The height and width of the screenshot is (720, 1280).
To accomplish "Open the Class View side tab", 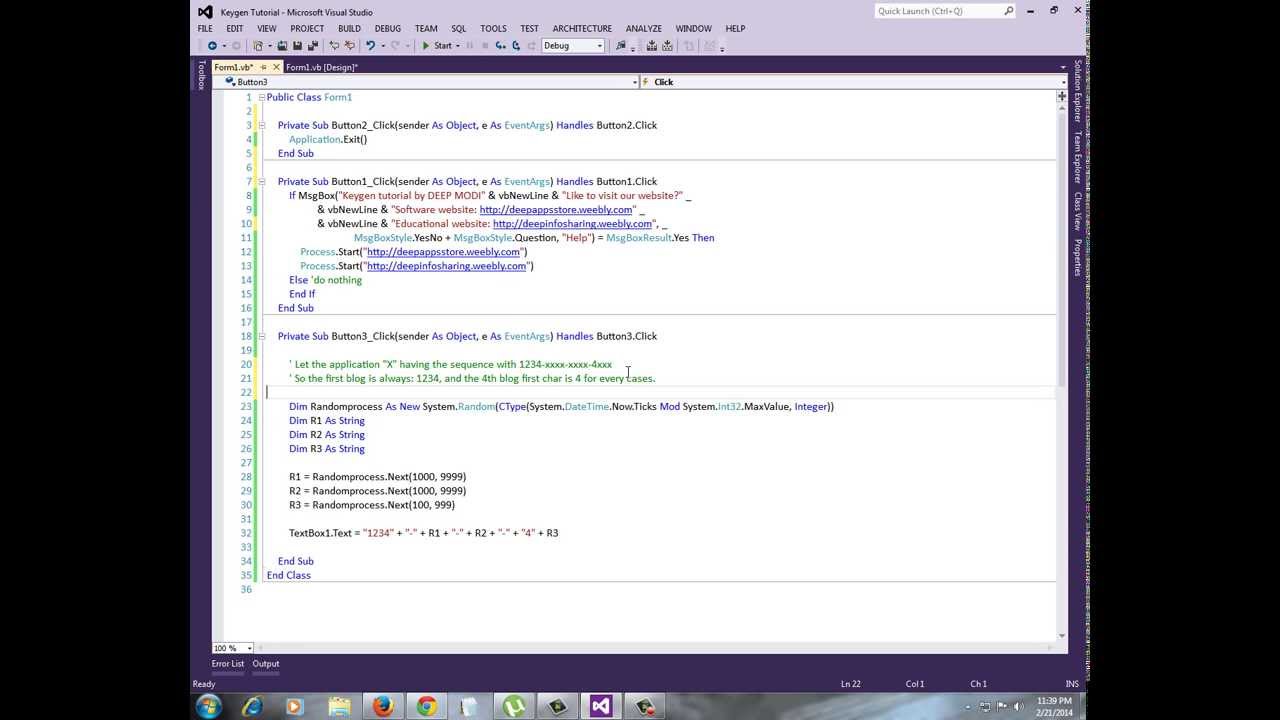I will tap(1078, 210).
